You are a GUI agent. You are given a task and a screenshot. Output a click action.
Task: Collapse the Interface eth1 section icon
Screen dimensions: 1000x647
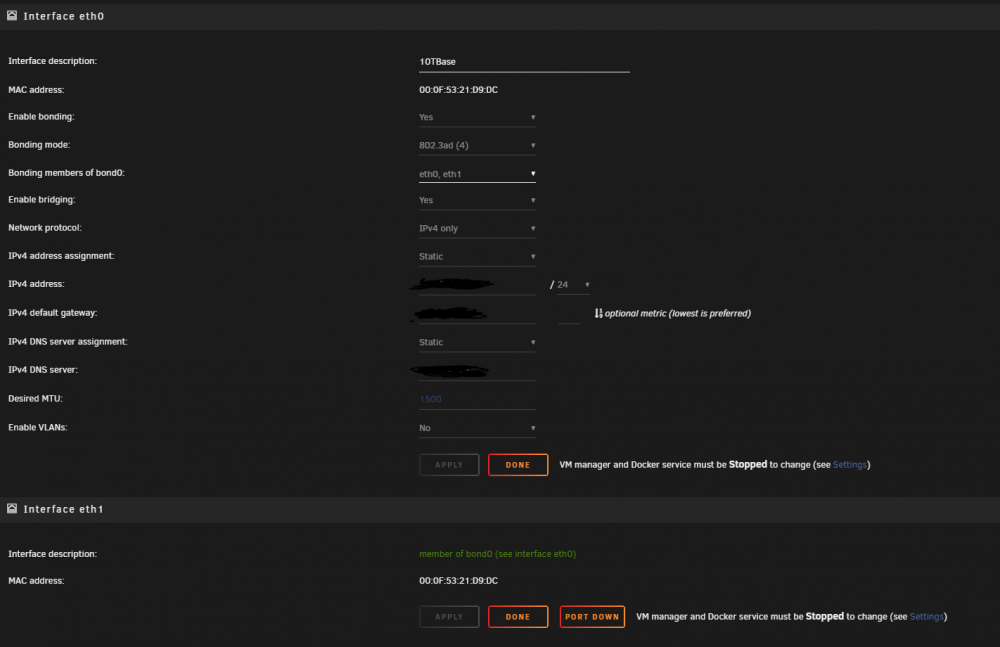pyautogui.click(x=11, y=509)
